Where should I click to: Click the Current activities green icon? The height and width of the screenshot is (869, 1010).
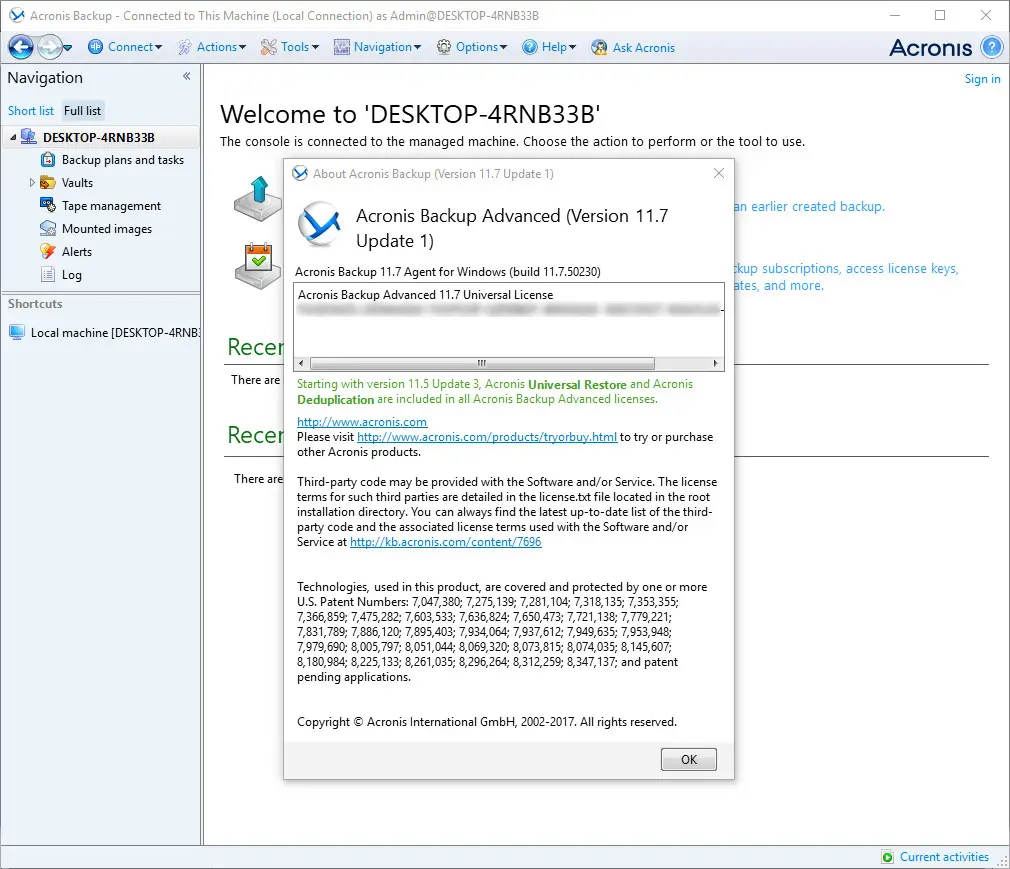tap(888, 857)
